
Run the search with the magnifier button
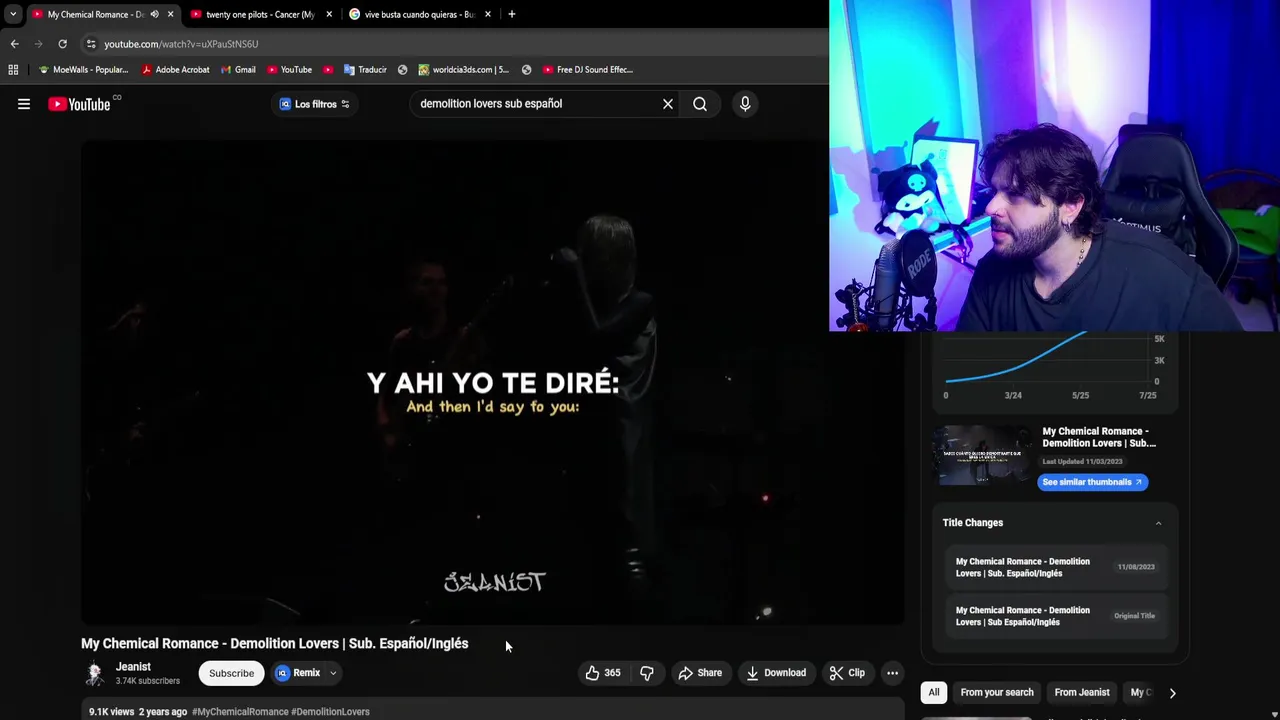click(700, 104)
